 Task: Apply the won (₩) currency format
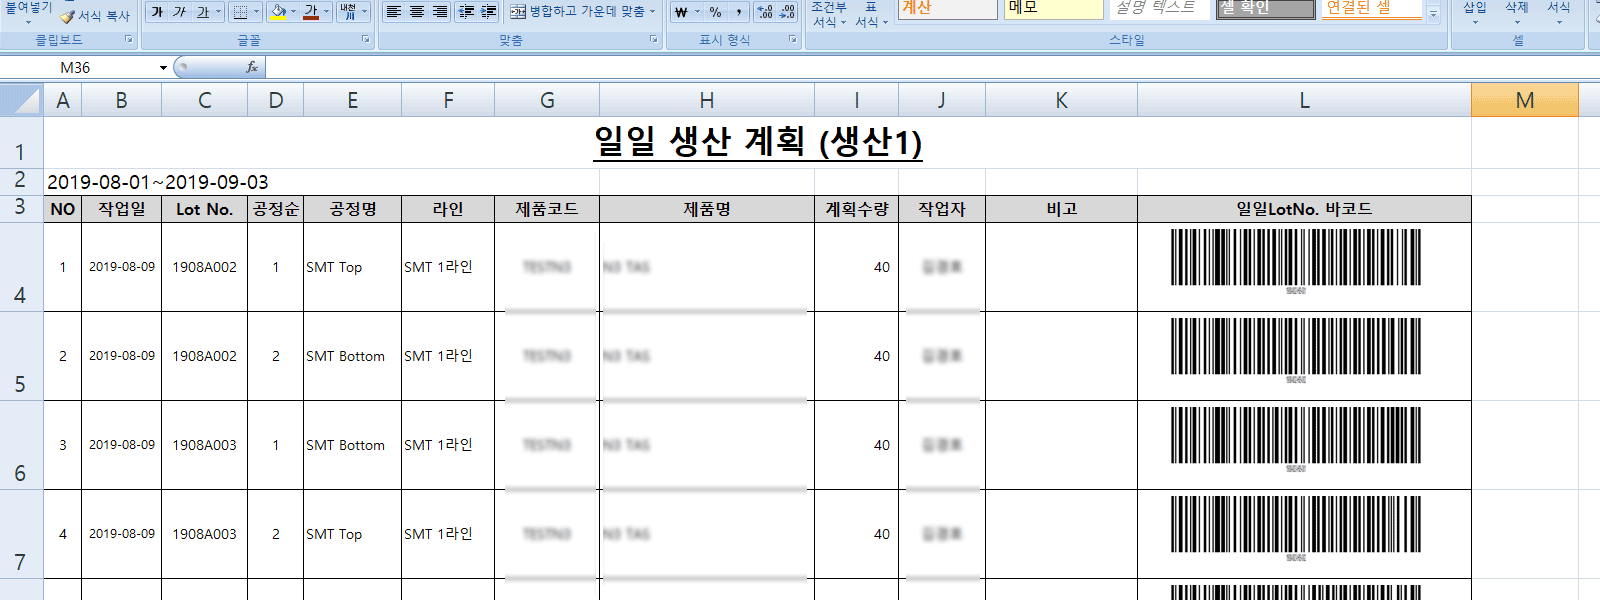point(681,12)
